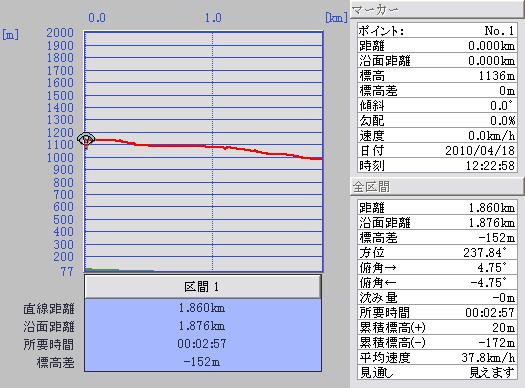
Task: Click the marker time 12:22:58
Action: click(x=490, y=165)
